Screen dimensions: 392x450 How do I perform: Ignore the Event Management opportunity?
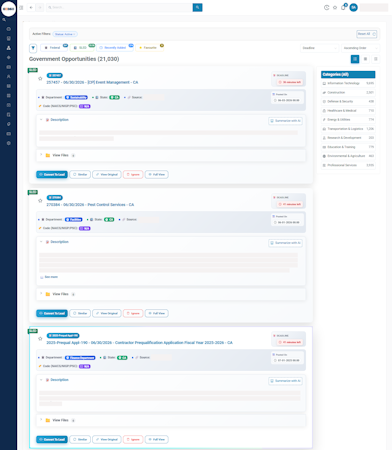click(133, 174)
